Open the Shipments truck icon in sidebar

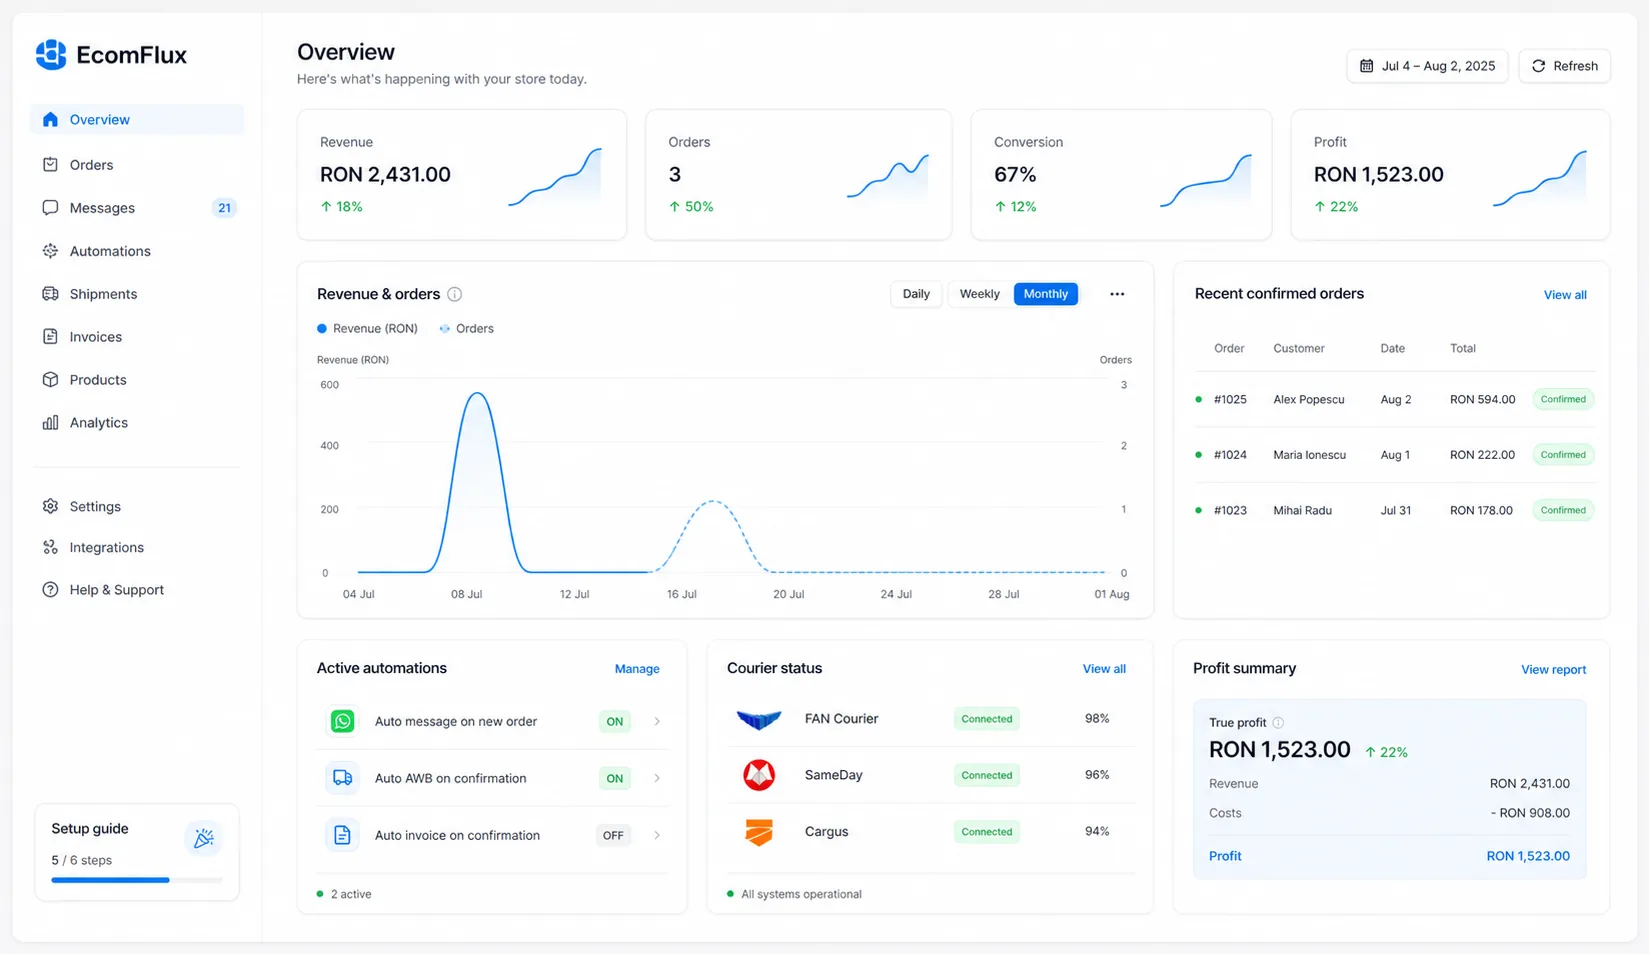coord(50,294)
